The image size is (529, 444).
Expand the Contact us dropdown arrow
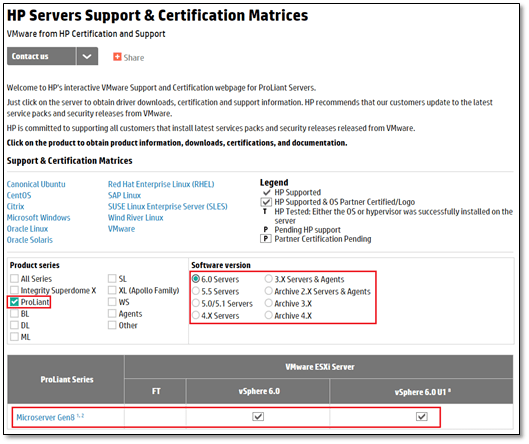87,56
